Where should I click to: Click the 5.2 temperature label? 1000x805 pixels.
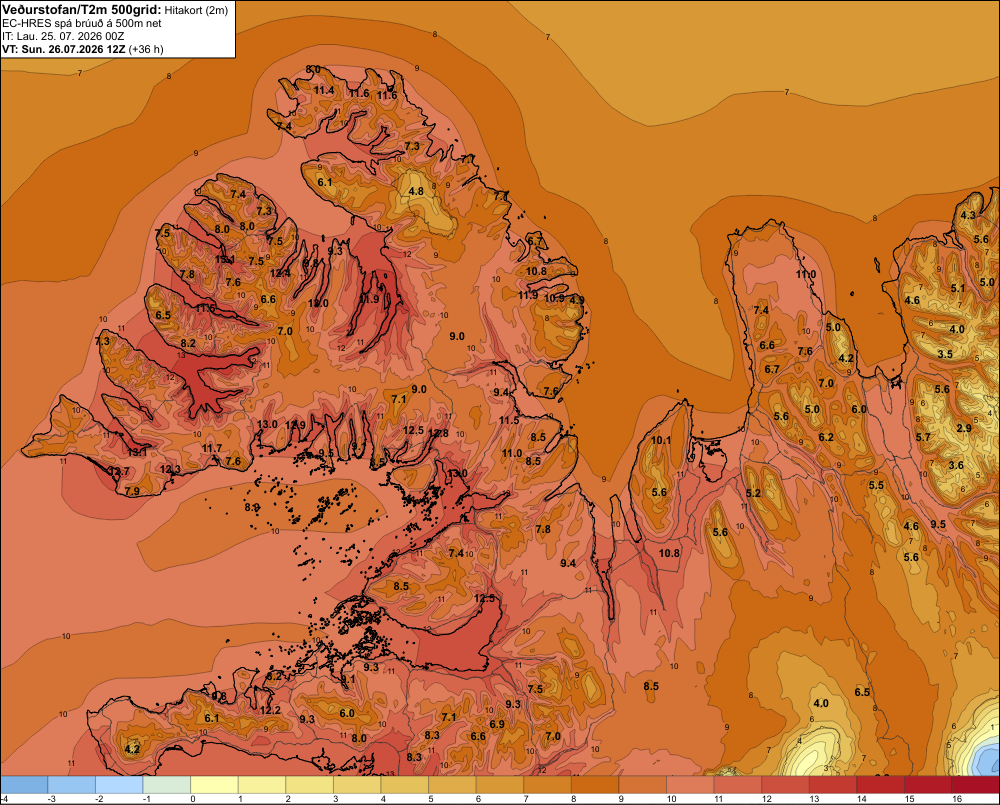click(x=753, y=493)
